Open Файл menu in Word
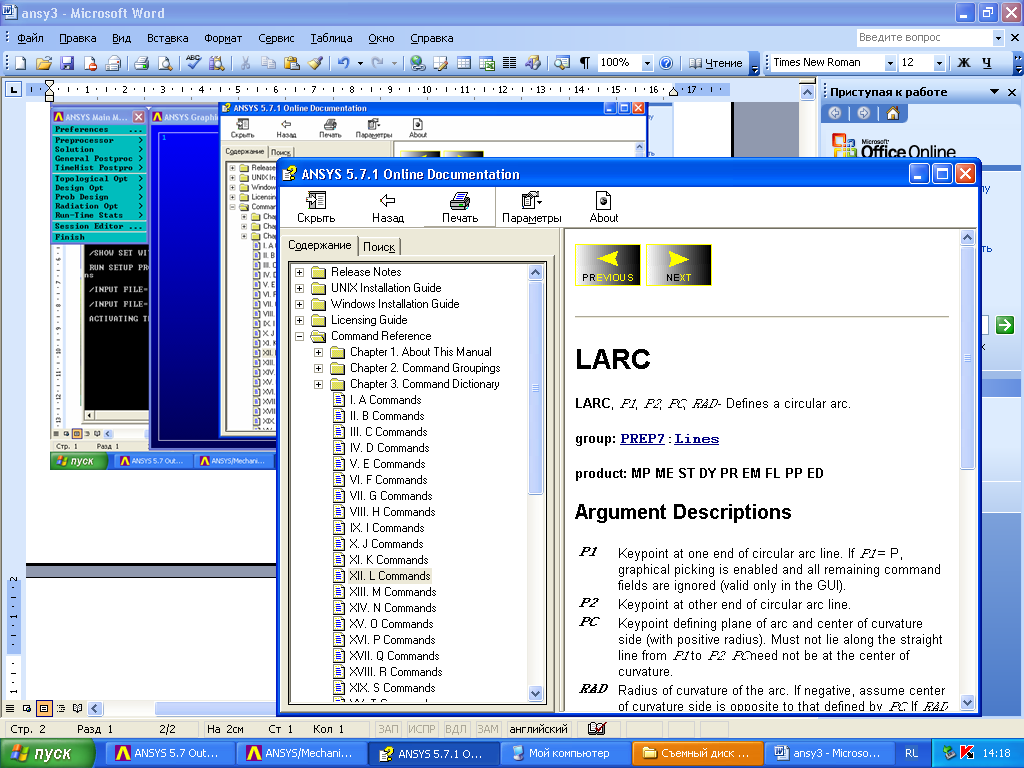Viewport: 1024px width, 768px height. coord(30,38)
